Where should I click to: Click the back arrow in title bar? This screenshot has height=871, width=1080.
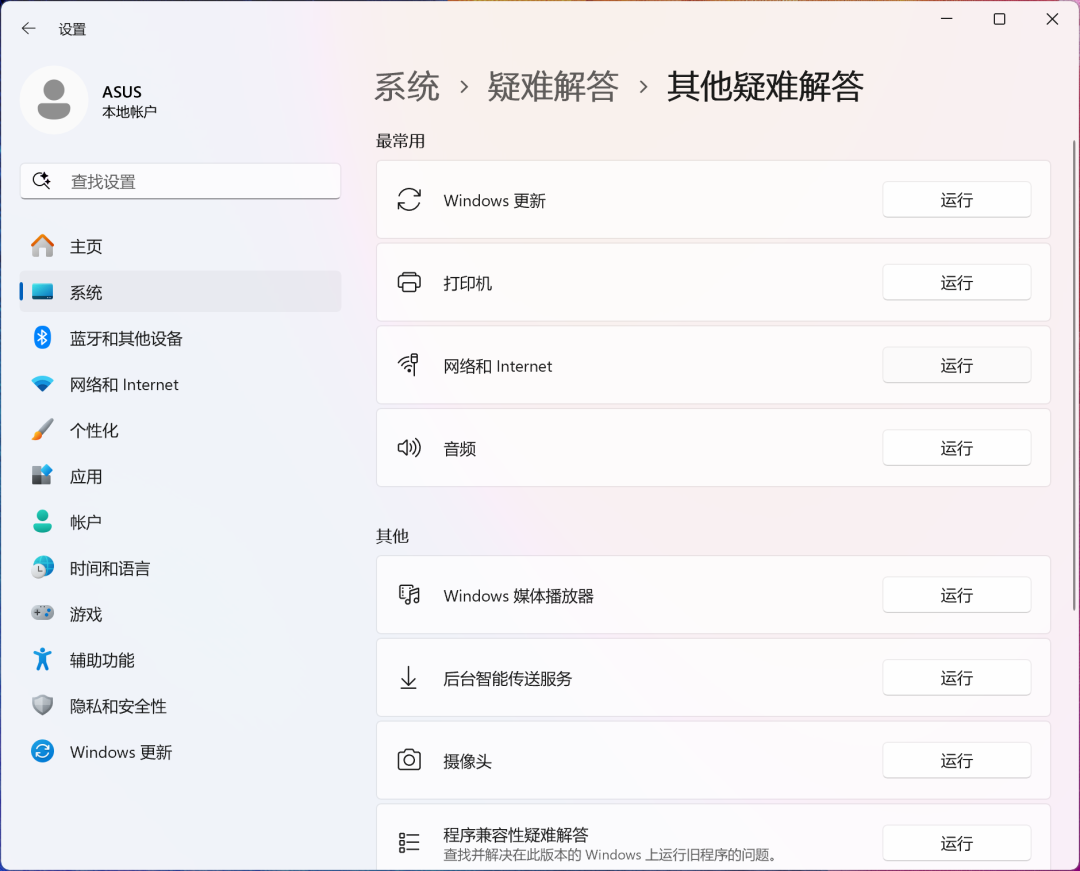pyautogui.click(x=29, y=29)
